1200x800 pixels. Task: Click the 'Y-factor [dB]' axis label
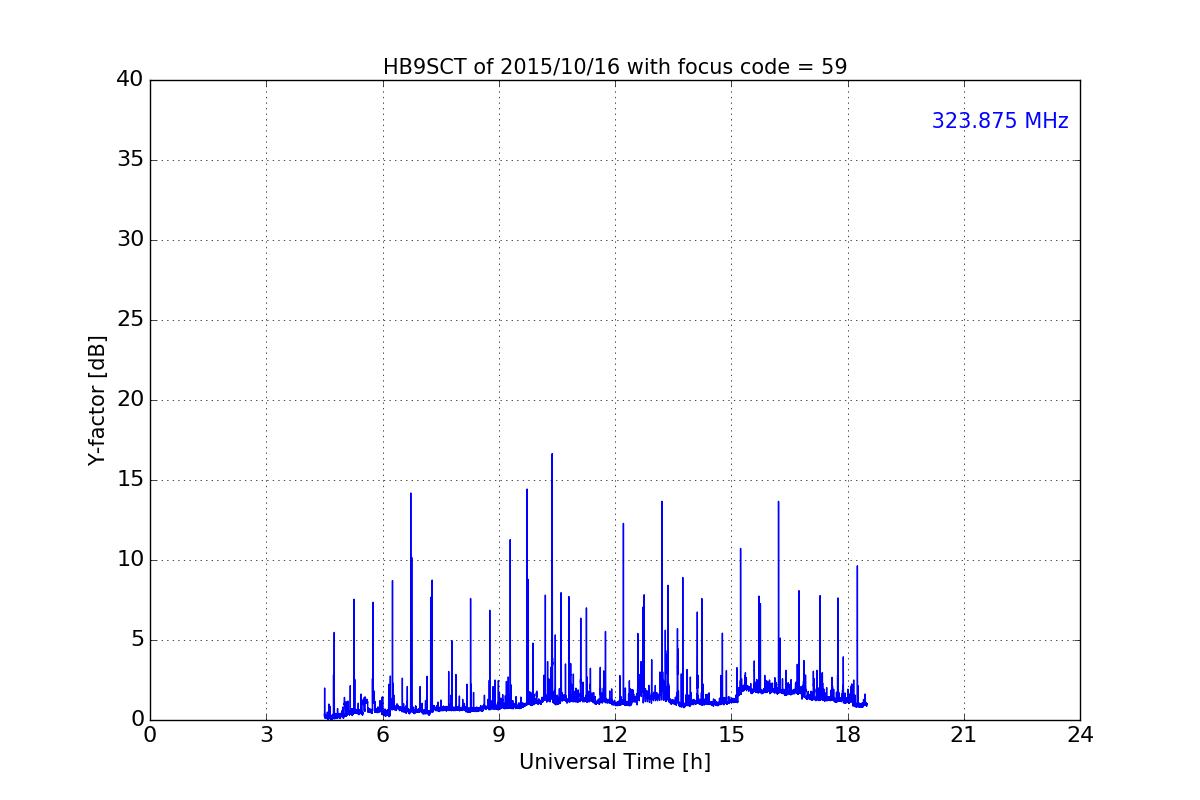(97, 400)
